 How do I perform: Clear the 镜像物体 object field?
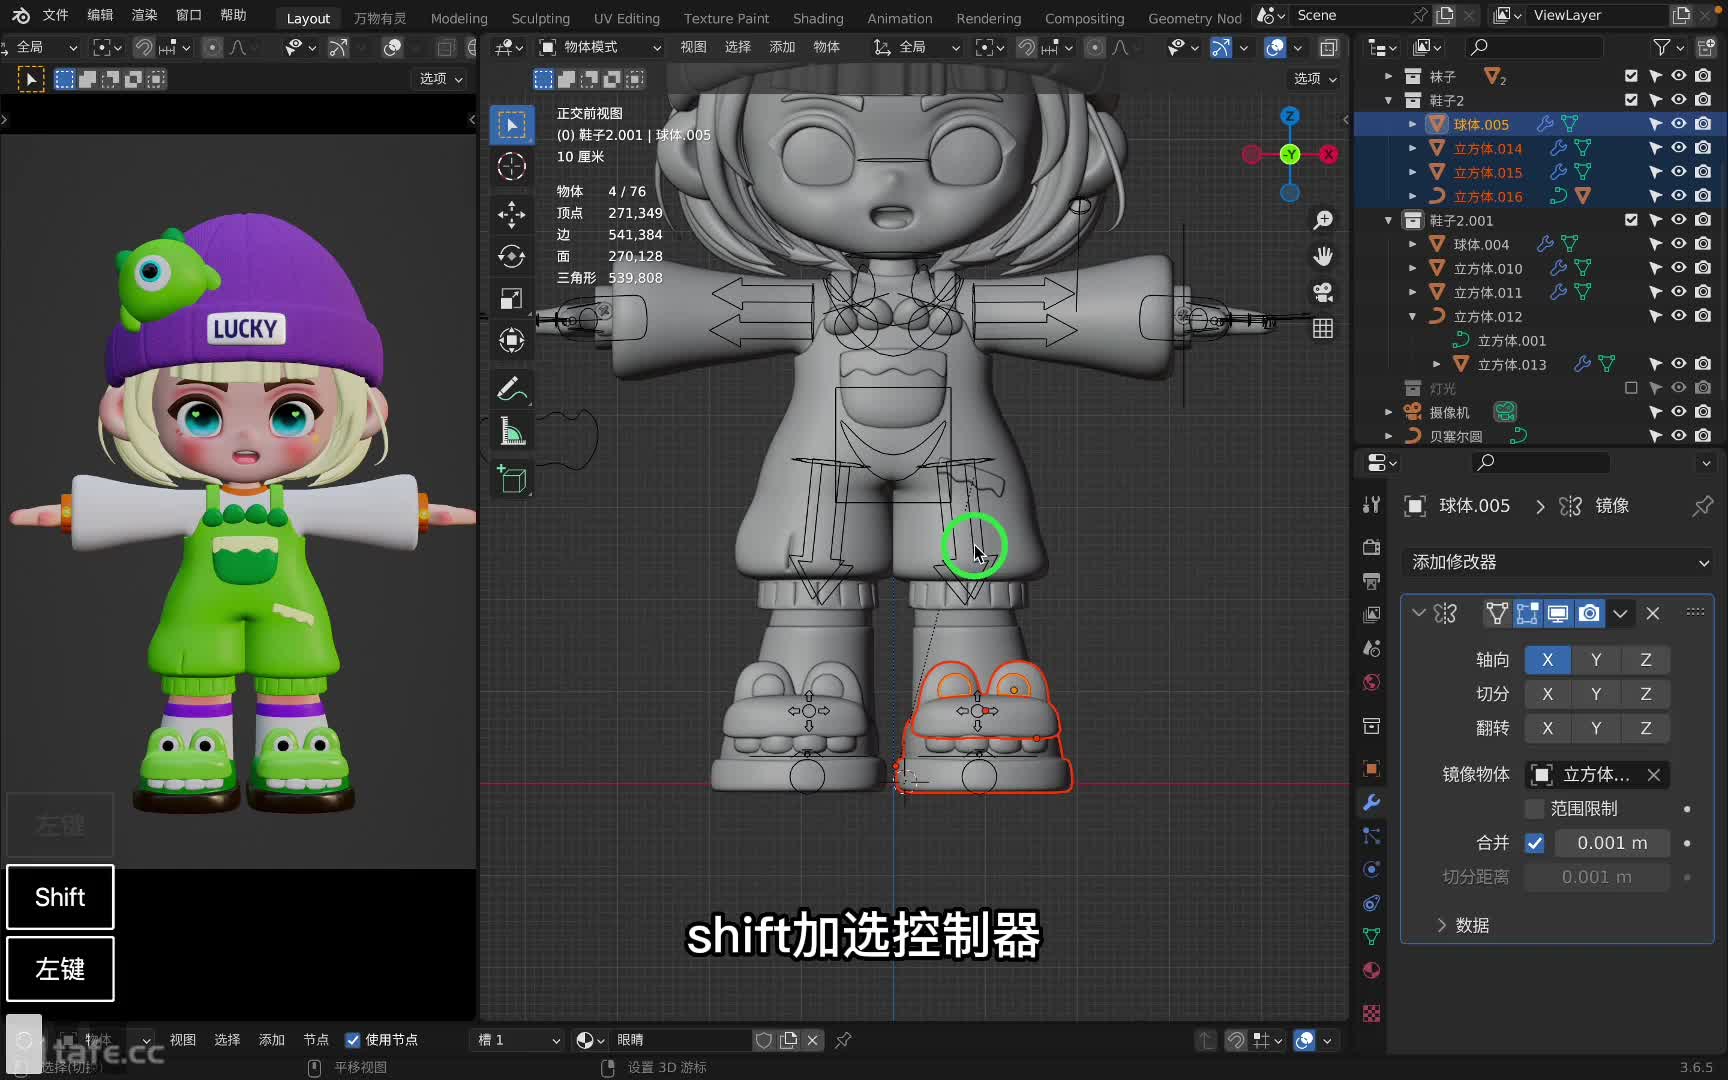1654,775
